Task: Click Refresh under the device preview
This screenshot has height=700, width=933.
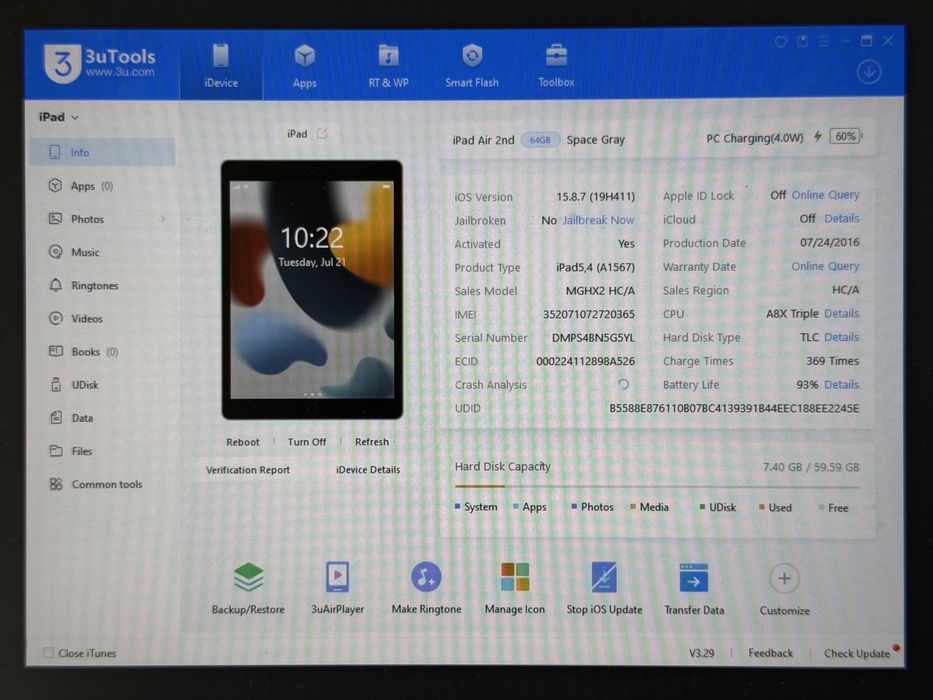Action: coord(372,442)
